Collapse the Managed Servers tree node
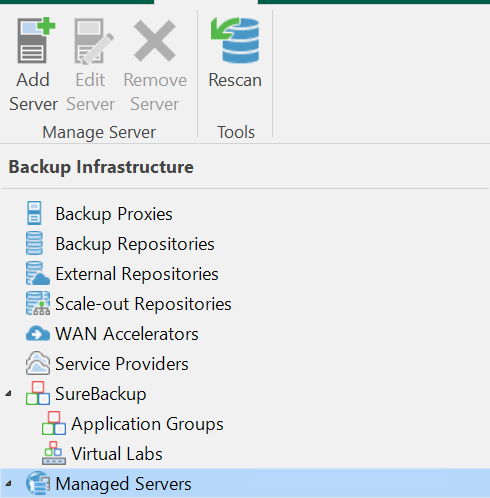The width and height of the screenshot is (490, 498). tap(9, 484)
